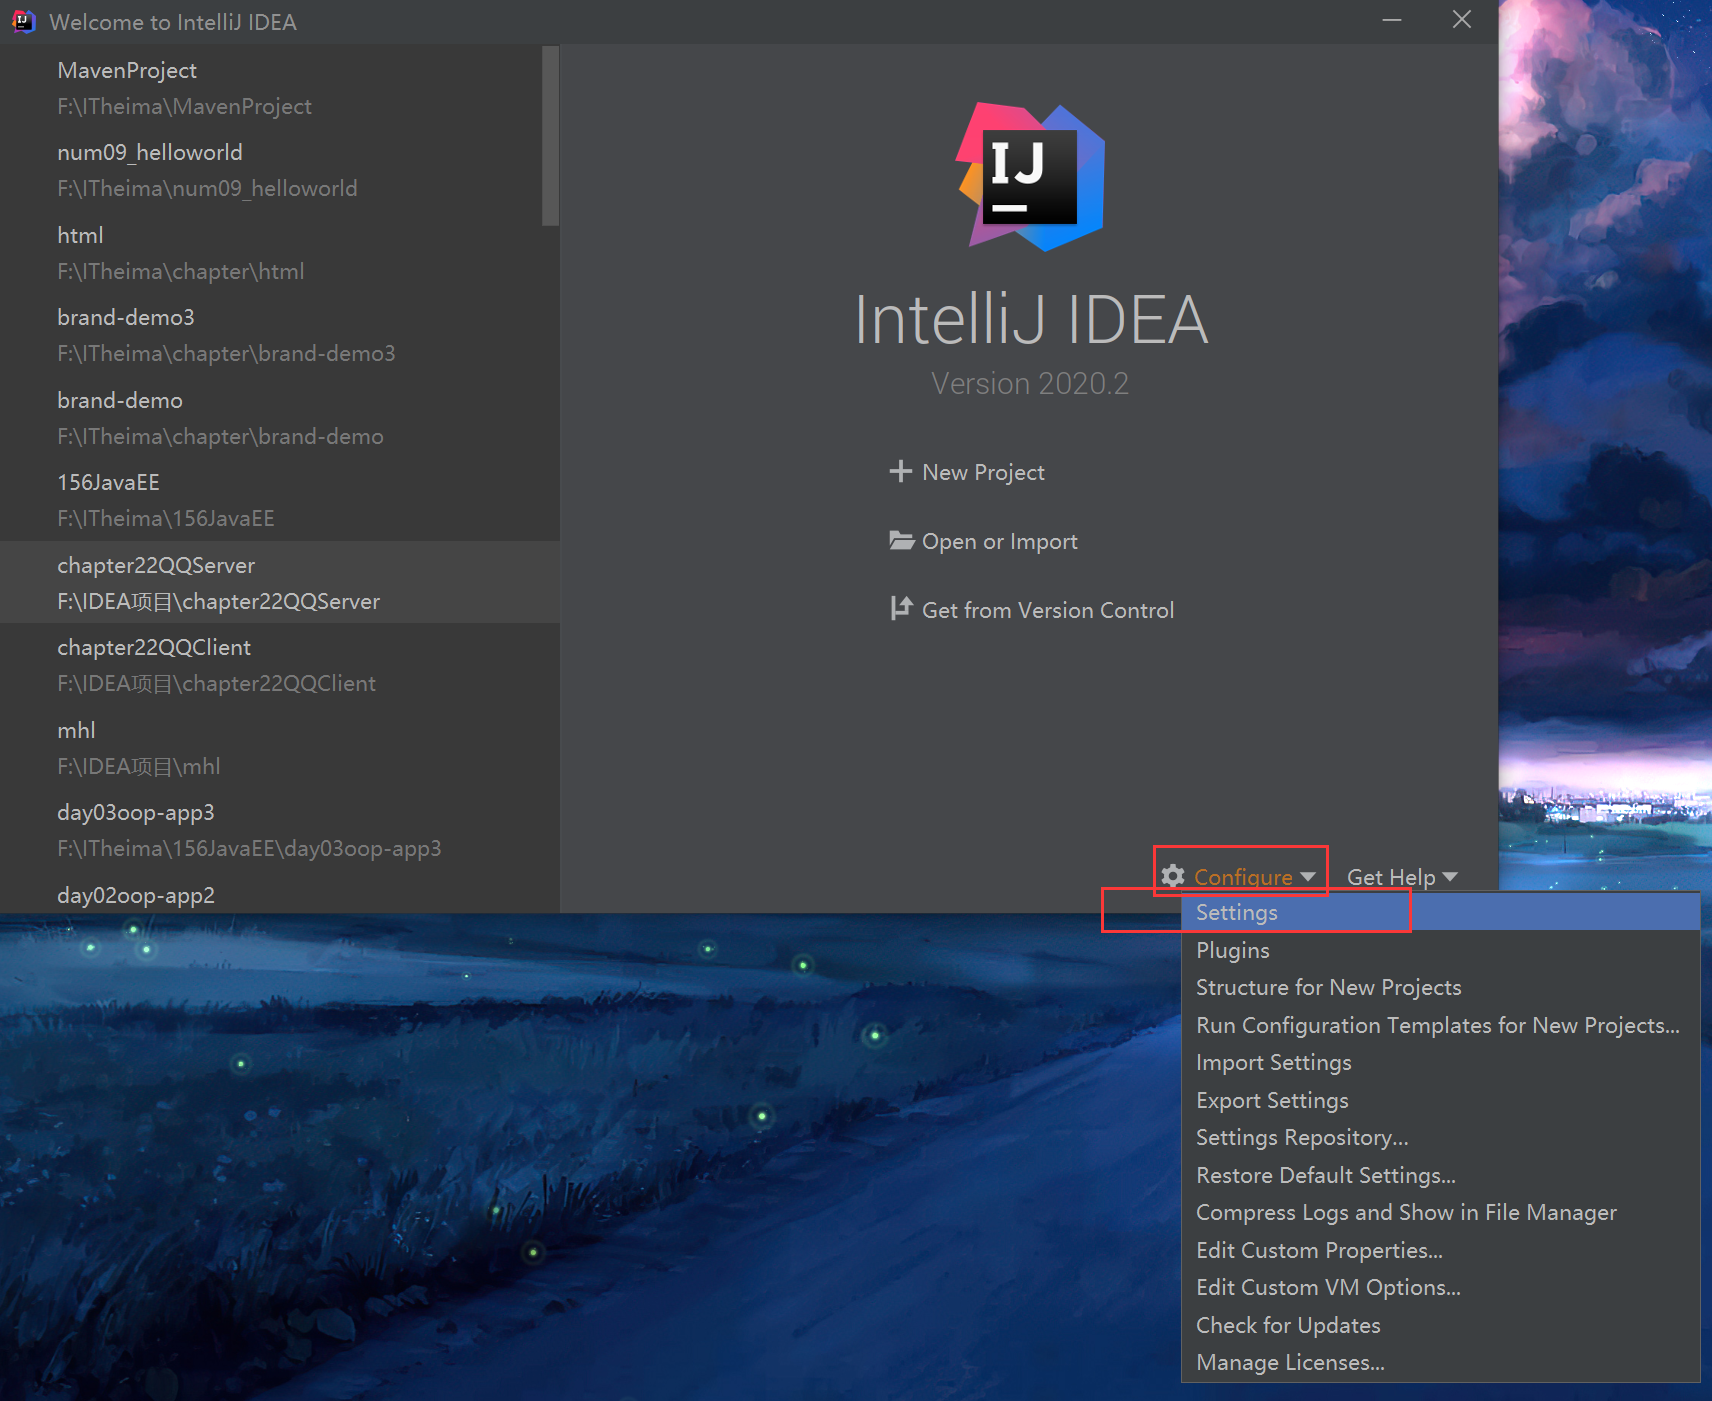Select Import Settings menu entry
The width and height of the screenshot is (1712, 1401).
pos(1273,1062)
